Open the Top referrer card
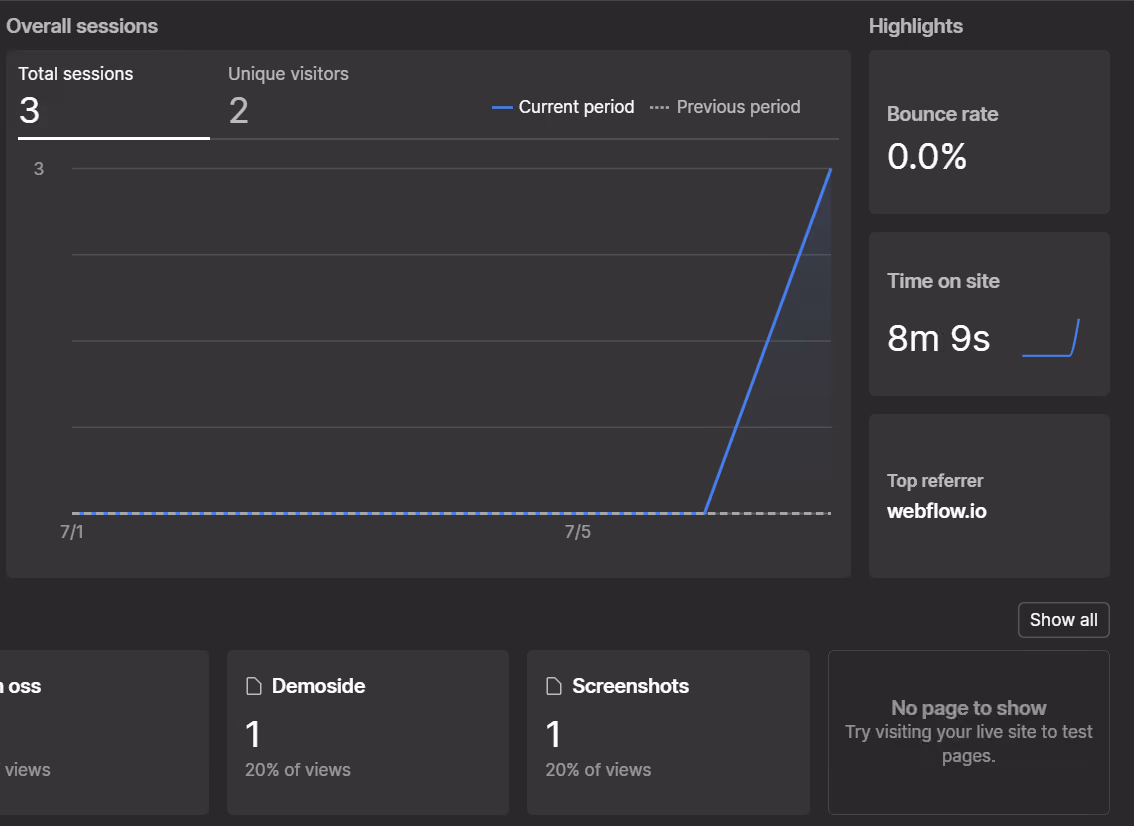Viewport: 1134px width, 826px height. (989, 495)
